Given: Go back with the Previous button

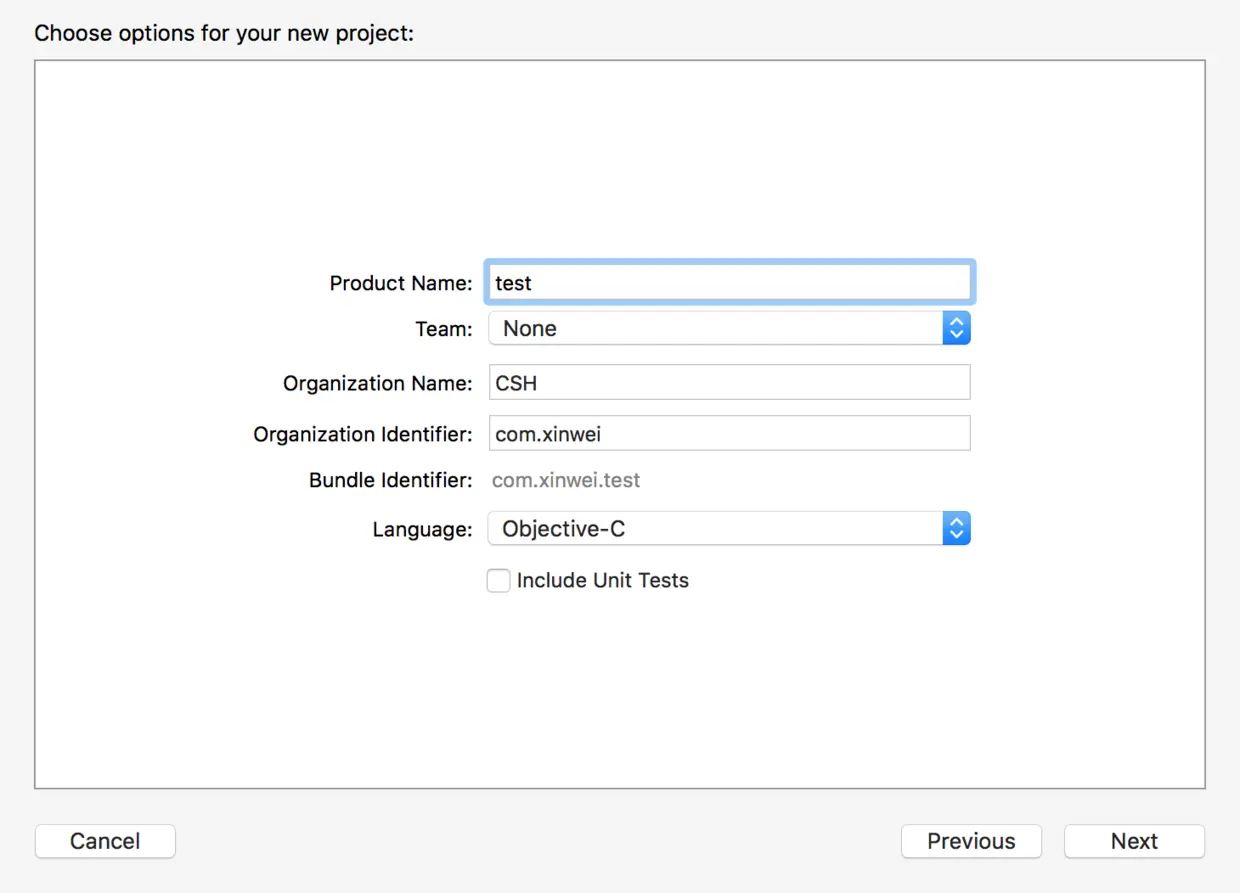Looking at the screenshot, I should (971, 841).
